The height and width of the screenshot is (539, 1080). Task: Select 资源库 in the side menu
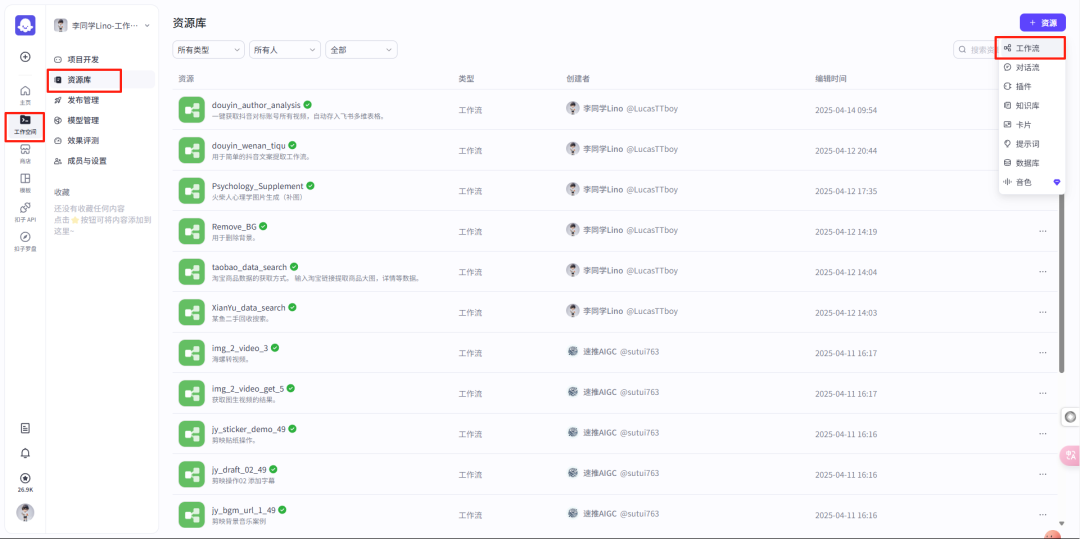coord(101,80)
